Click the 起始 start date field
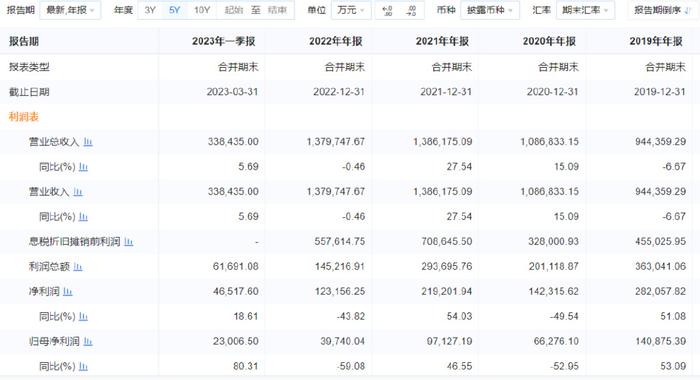Image resolution: width=700 pixels, height=380 pixels. (x=234, y=10)
